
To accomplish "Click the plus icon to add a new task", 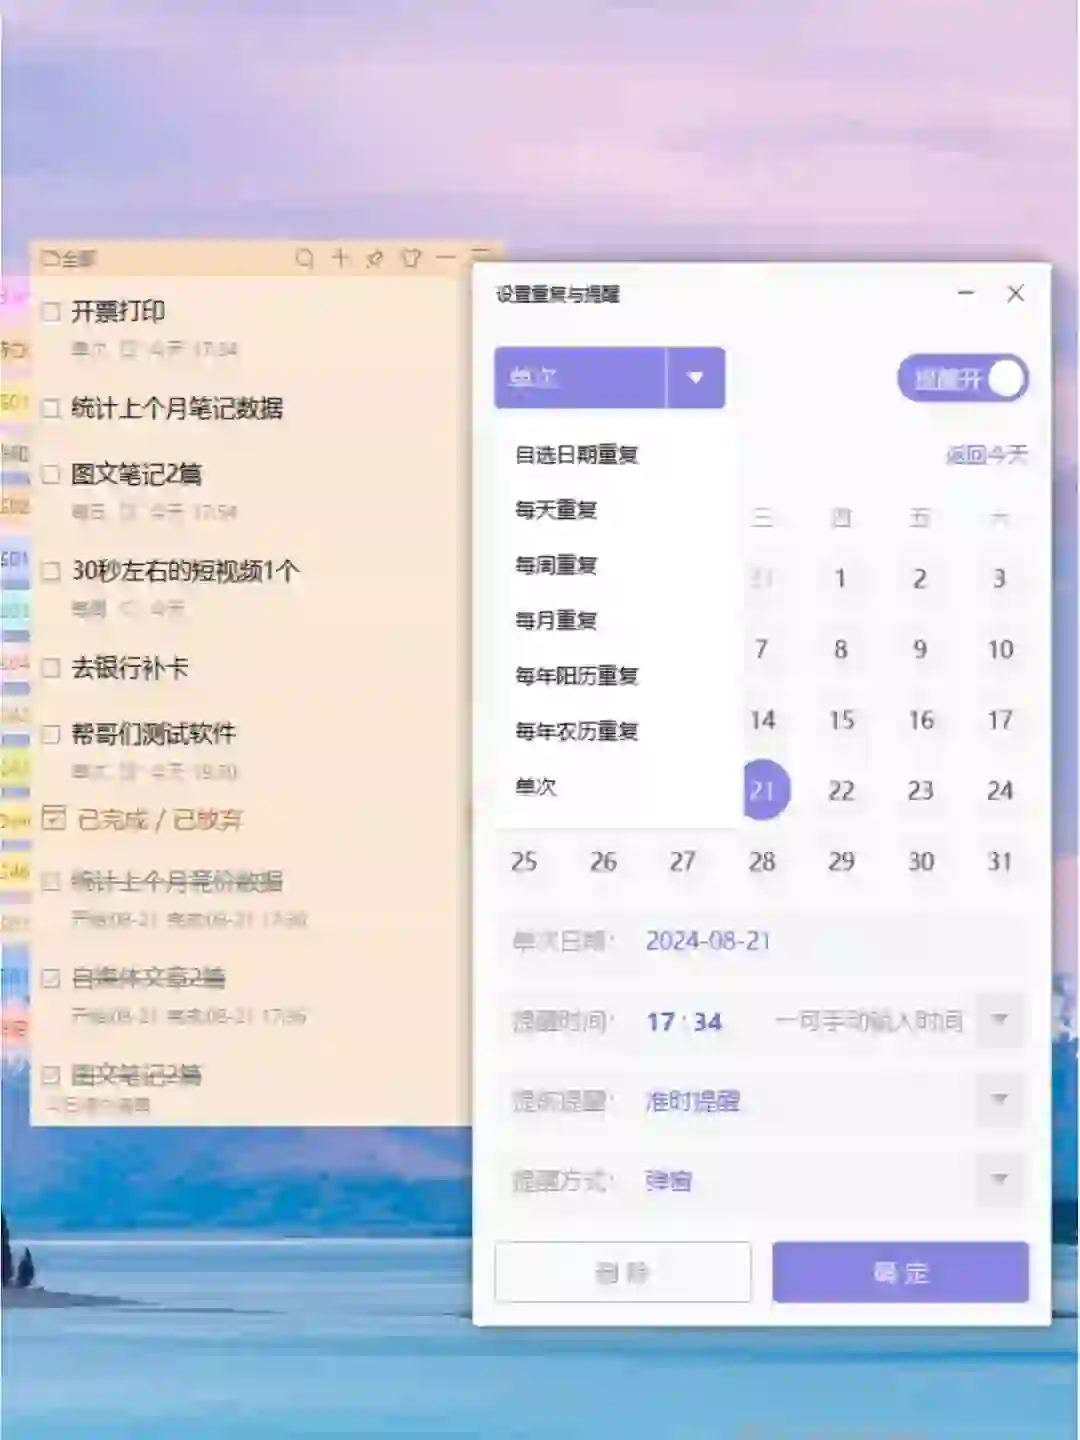I will click(x=340, y=258).
